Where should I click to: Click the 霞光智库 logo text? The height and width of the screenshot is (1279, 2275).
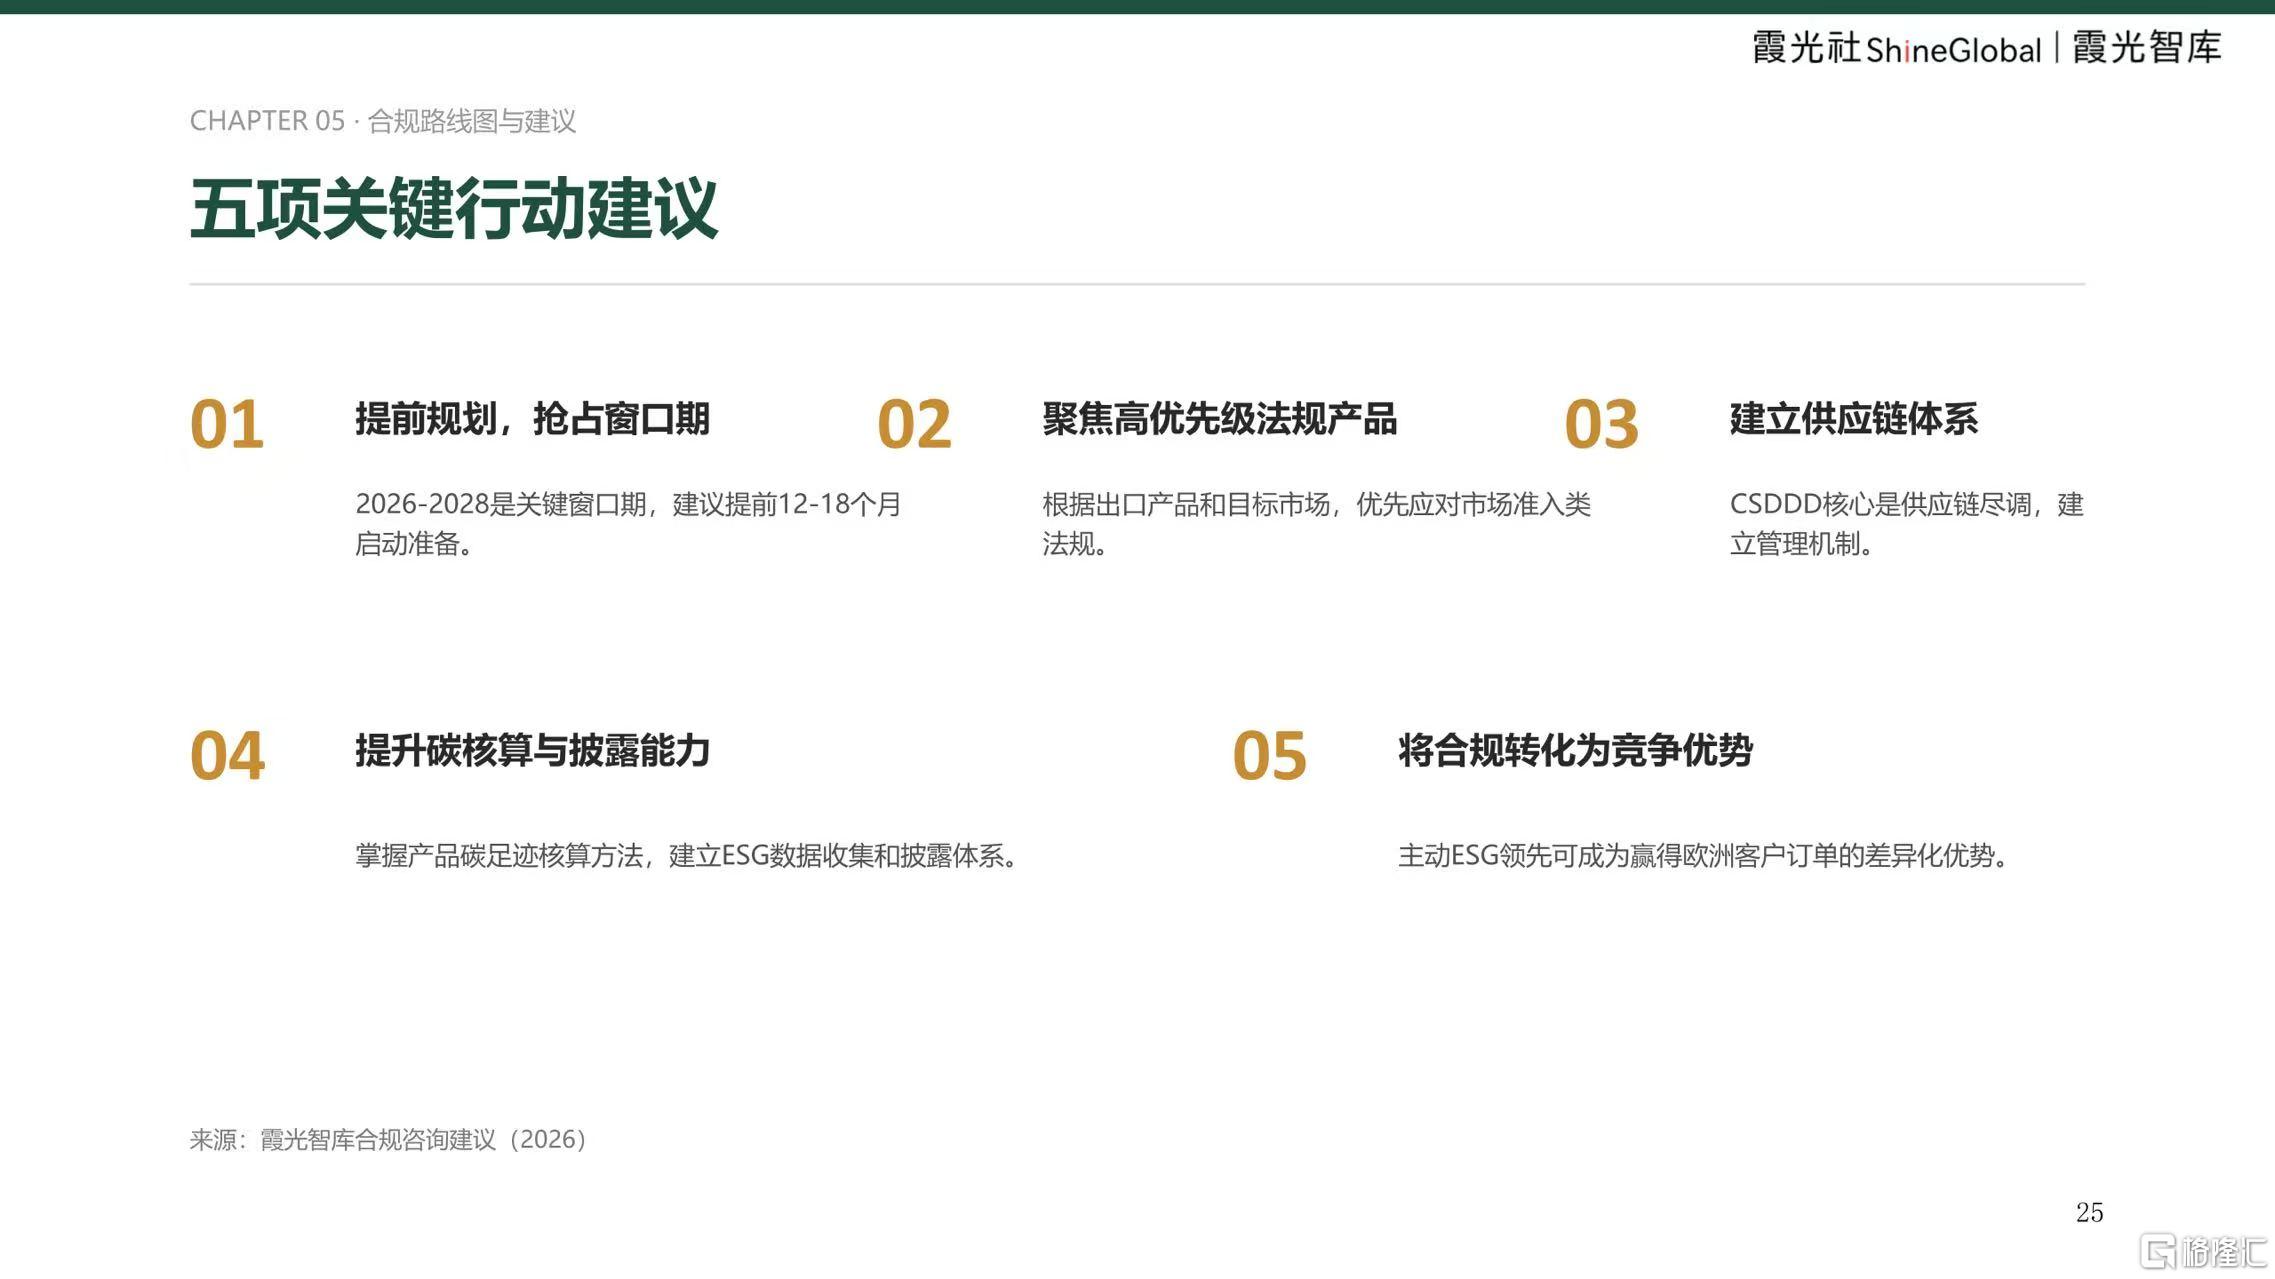pyautogui.click(x=2147, y=47)
